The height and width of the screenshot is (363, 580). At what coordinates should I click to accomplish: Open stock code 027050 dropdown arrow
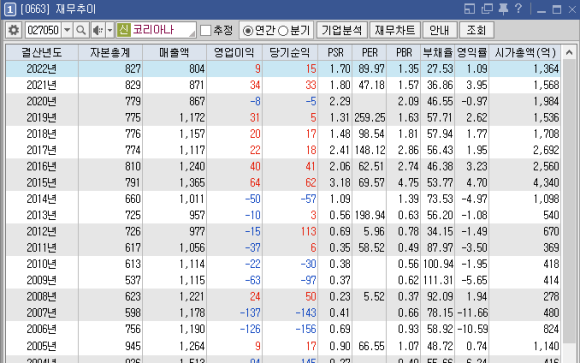click(x=67, y=30)
